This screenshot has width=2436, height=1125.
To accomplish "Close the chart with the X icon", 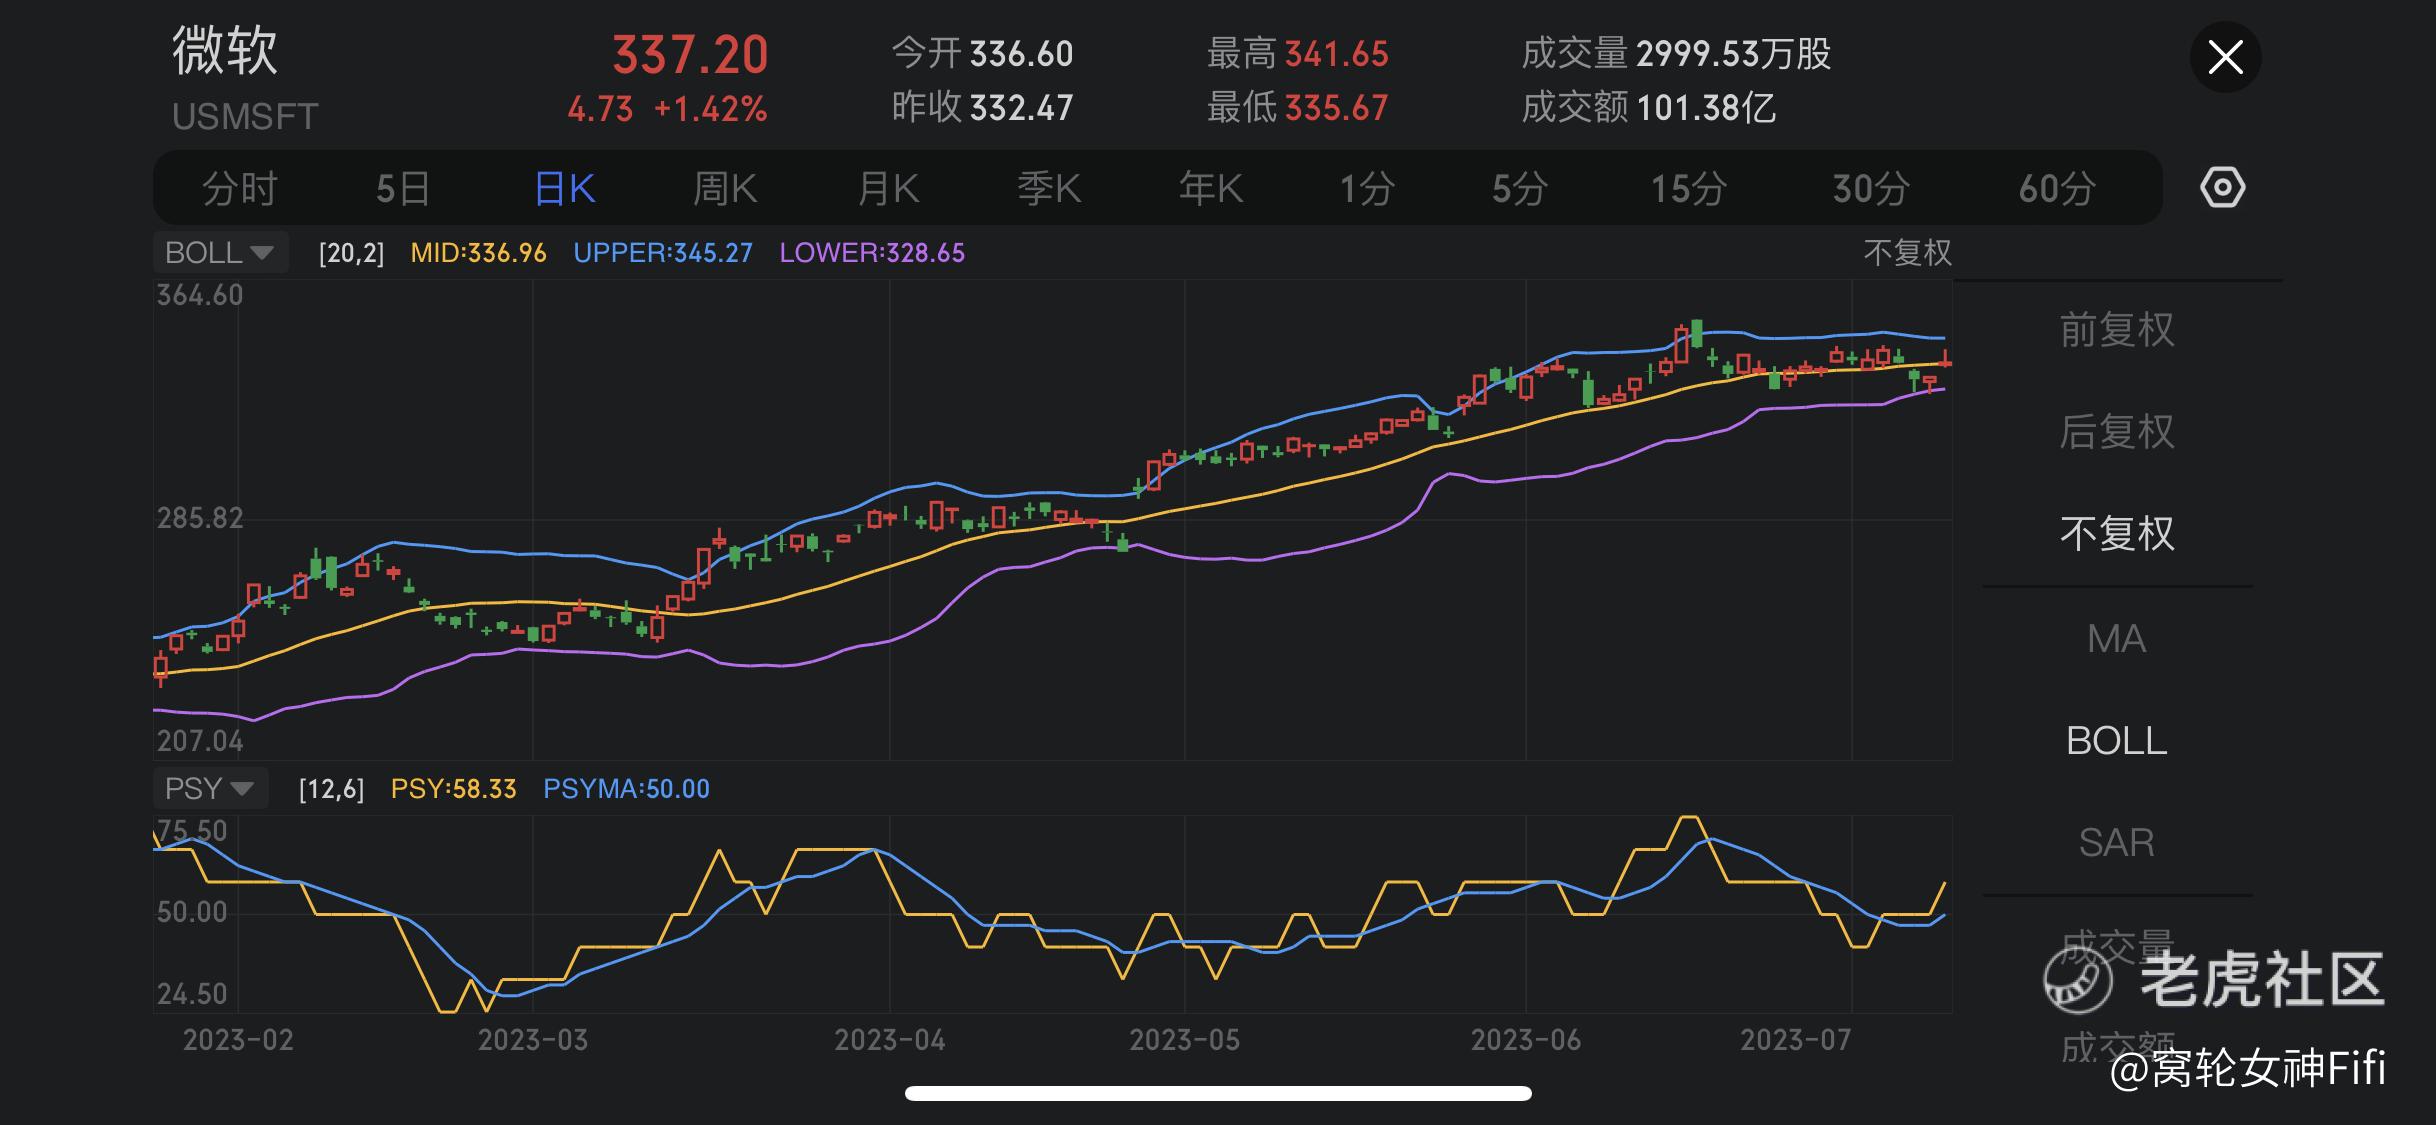I will click(x=2225, y=57).
